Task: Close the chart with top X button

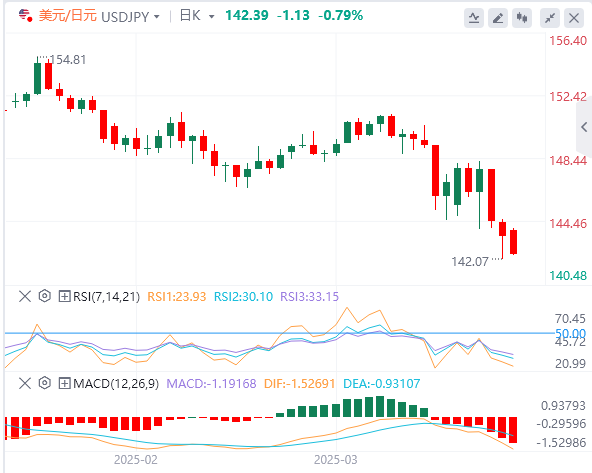Action: [x=574, y=18]
